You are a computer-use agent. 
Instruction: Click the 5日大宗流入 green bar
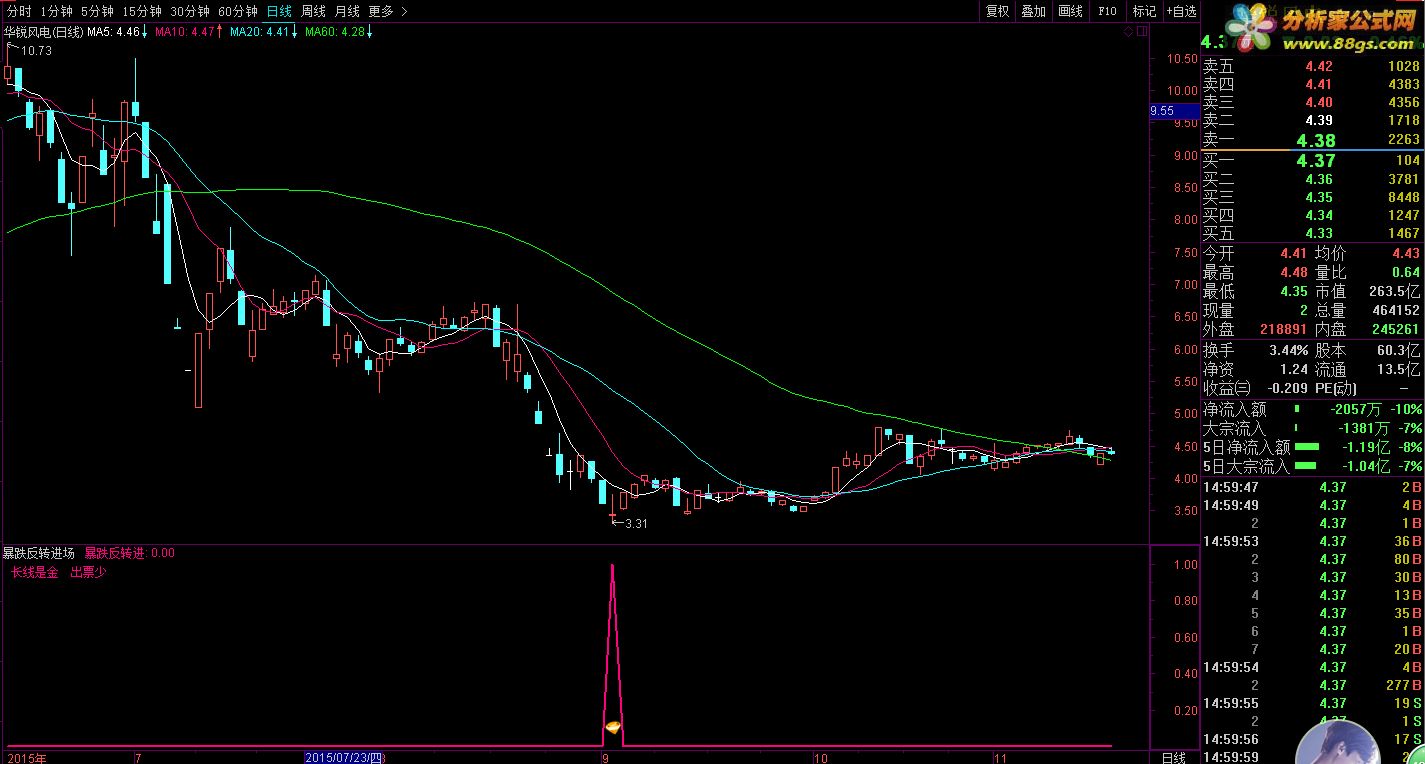pos(1307,466)
